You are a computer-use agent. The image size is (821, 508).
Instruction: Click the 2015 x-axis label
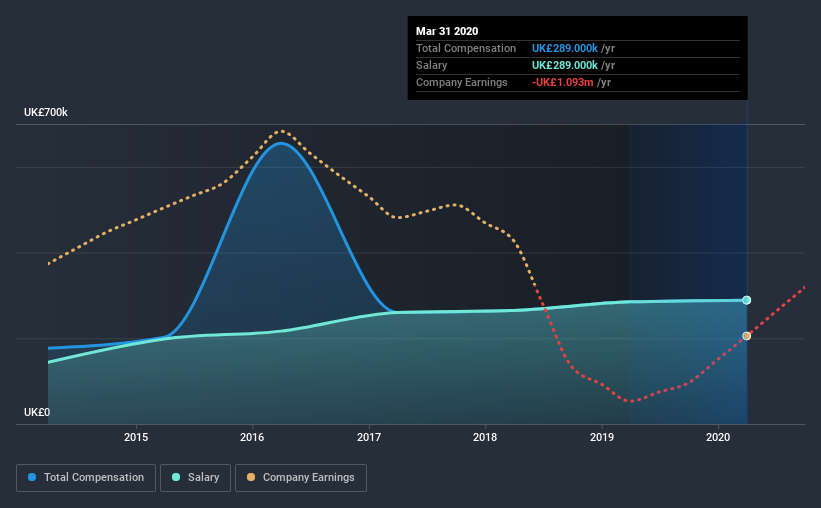(136, 437)
